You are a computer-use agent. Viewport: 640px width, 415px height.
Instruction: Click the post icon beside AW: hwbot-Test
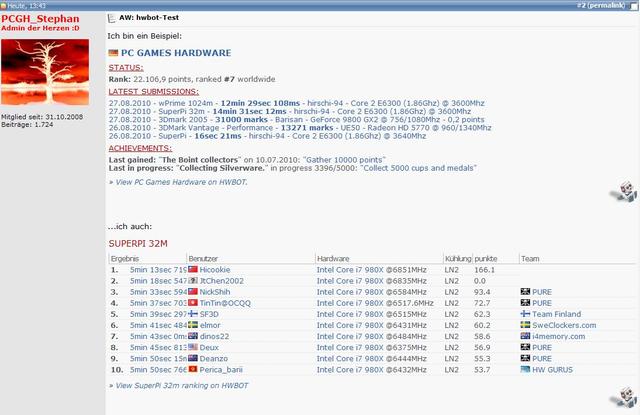pyautogui.click(x=111, y=18)
